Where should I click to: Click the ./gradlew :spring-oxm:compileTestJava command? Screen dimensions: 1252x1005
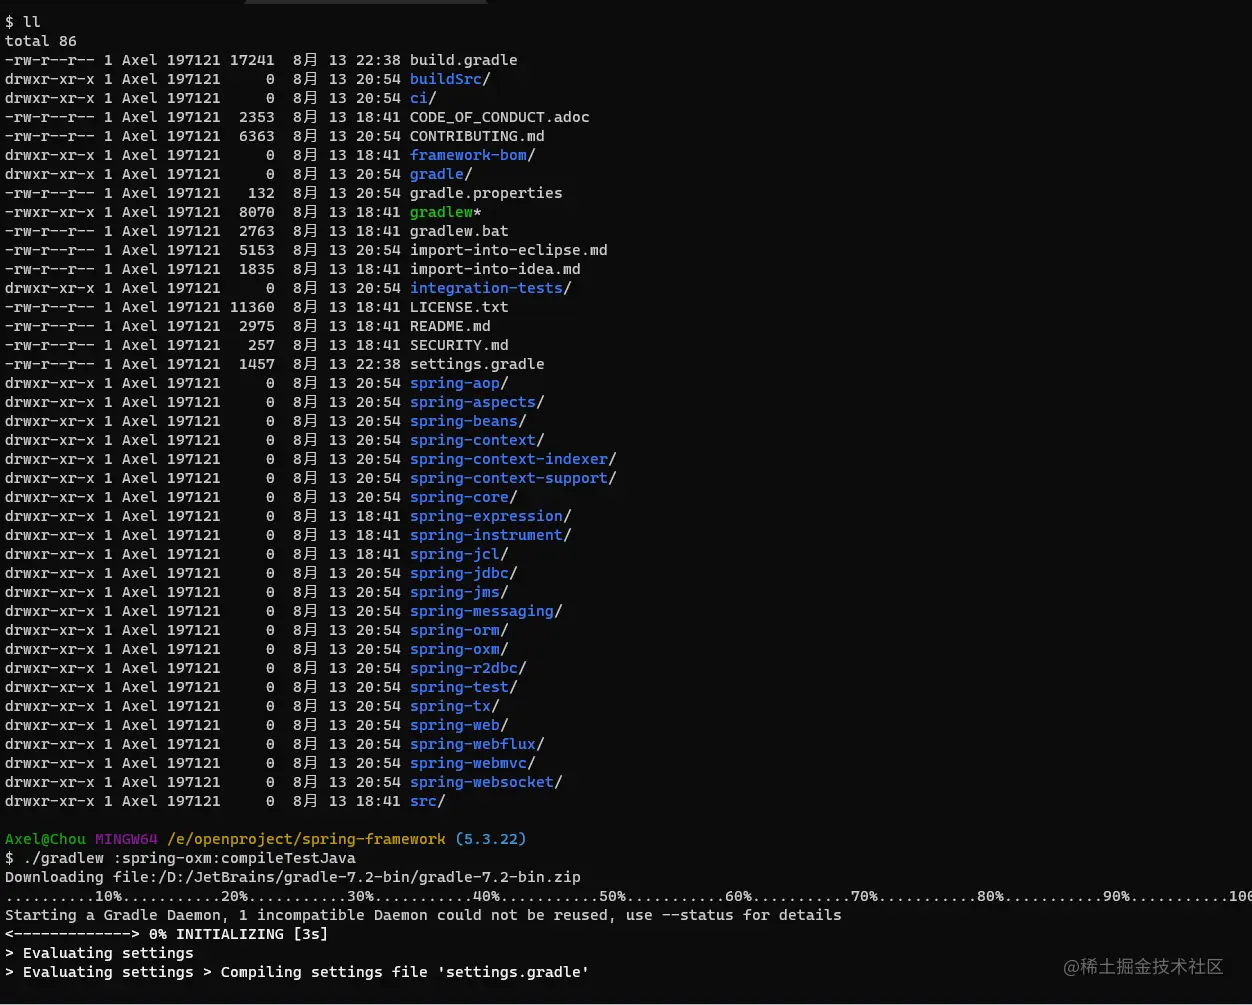tap(189, 858)
